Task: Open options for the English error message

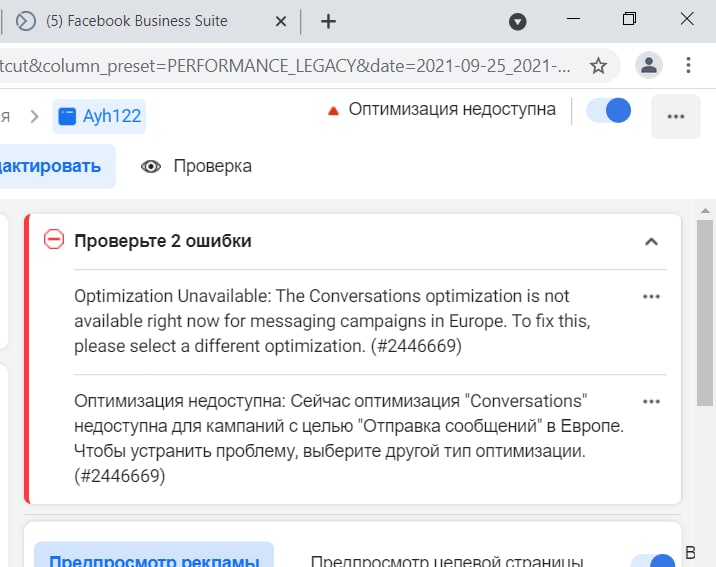Action: 651,297
